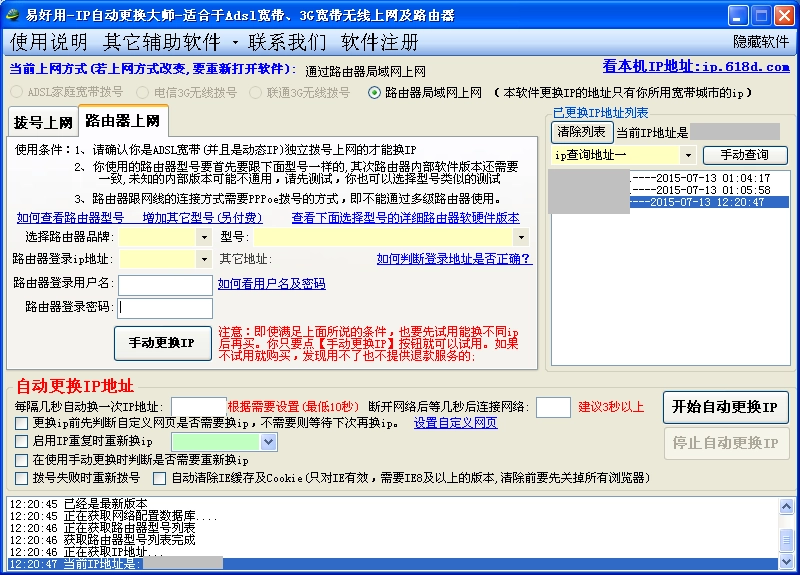
Task: Expand the router 型号 dropdown
Action: pyautogui.click(x=521, y=237)
